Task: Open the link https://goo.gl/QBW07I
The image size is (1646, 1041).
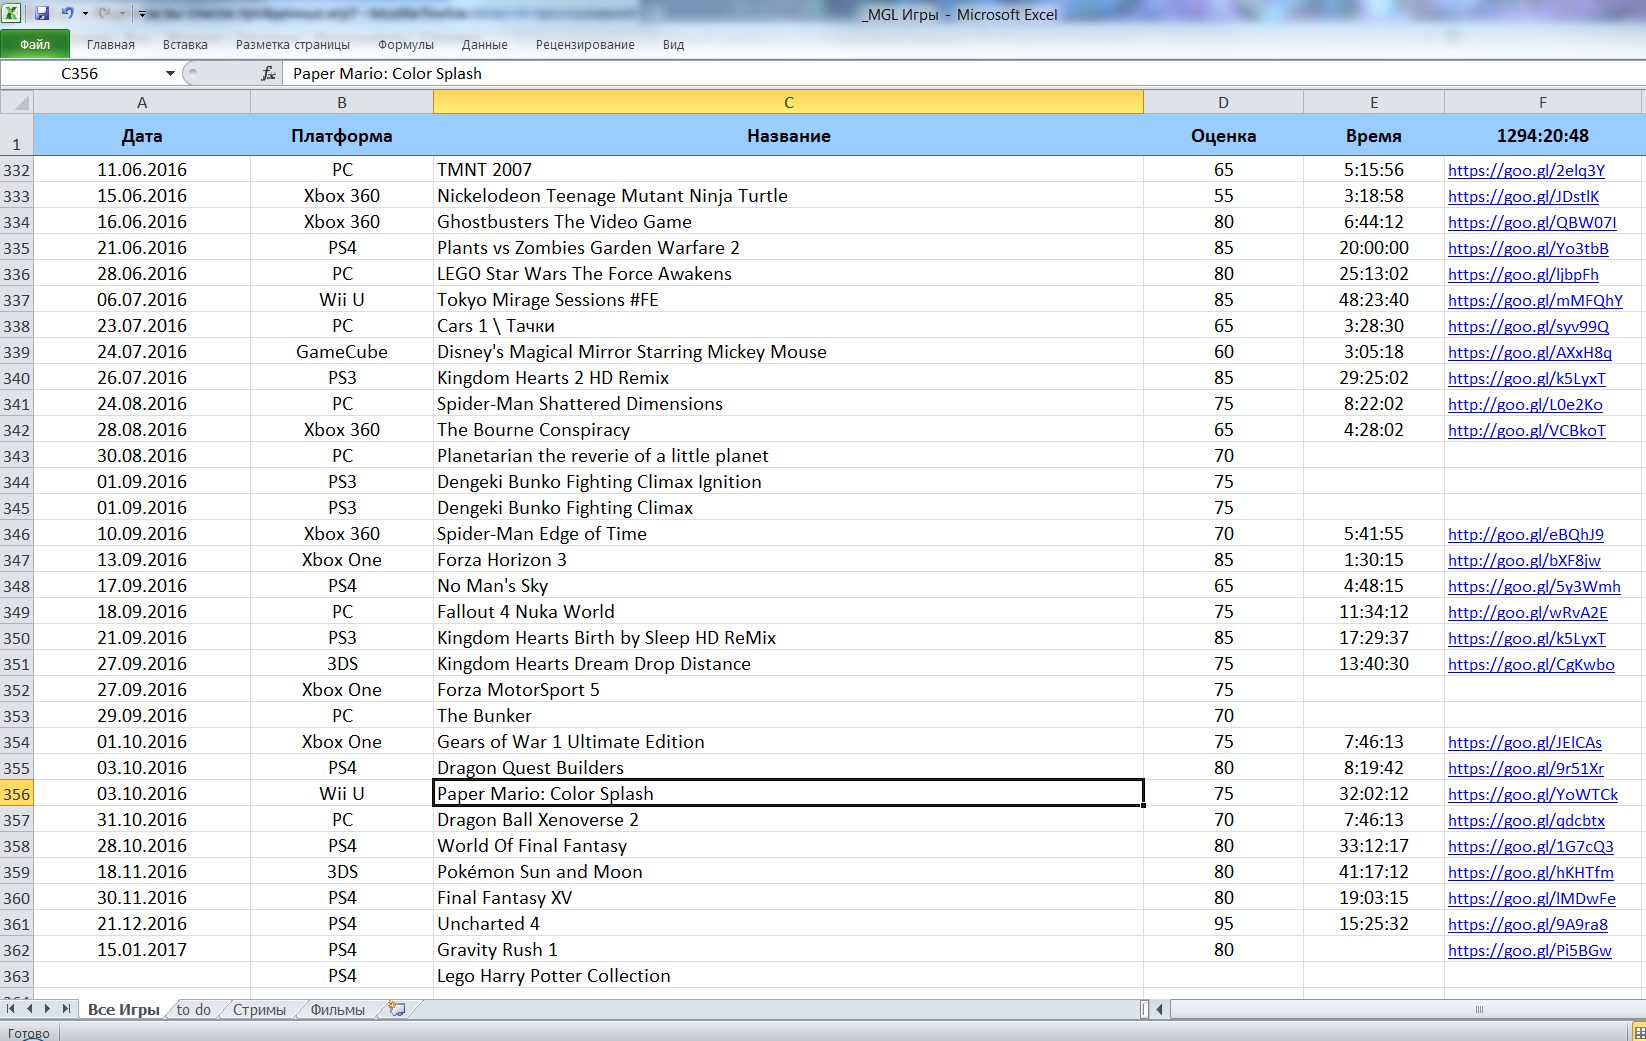Action: 1532,222
